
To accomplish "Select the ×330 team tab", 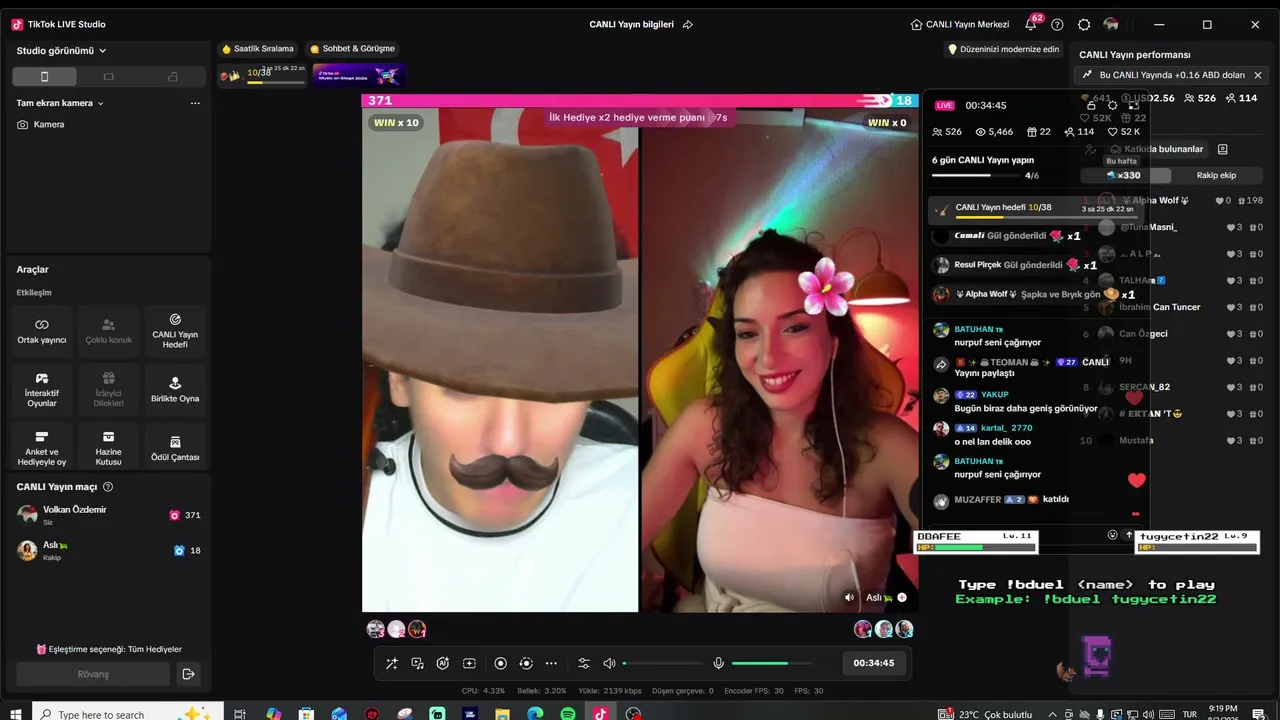I will pos(1124,175).
